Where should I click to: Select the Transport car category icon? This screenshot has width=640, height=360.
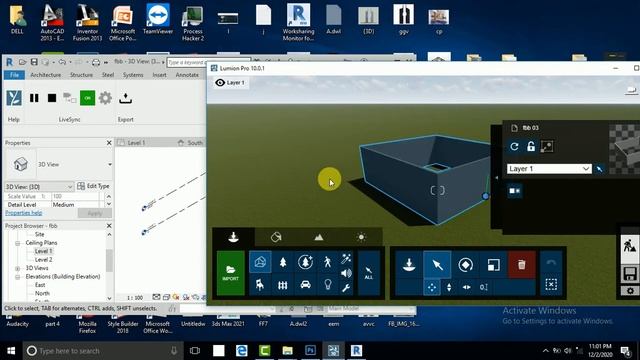(305, 284)
